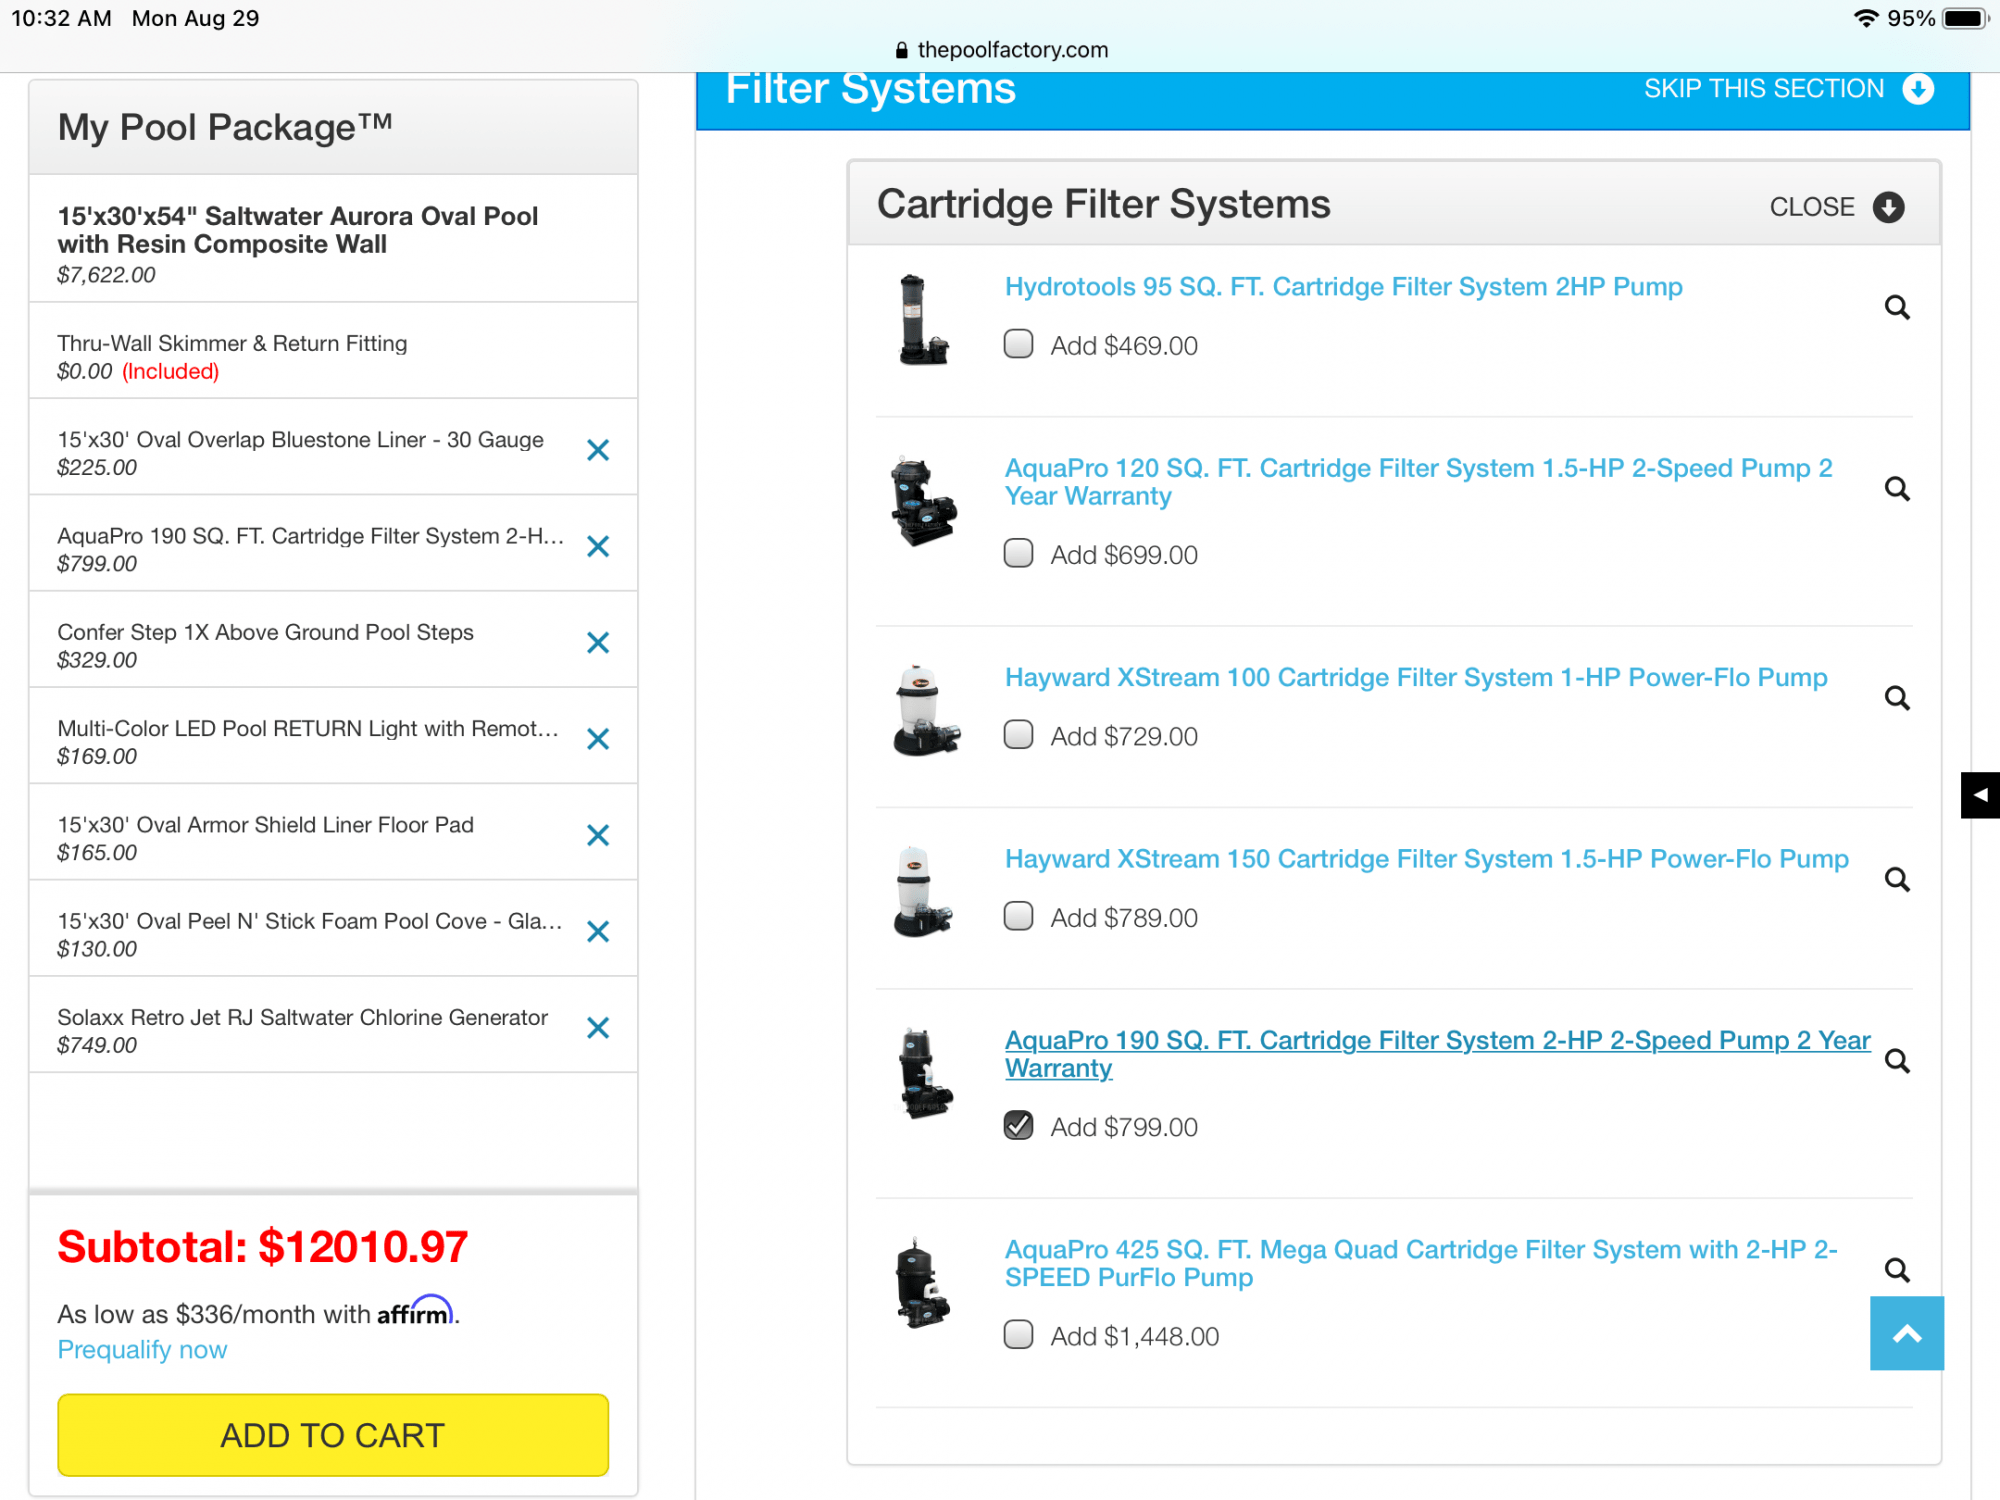Click the 10:32 AM clock in status bar
Image resolution: width=2000 pixels, height=1500 pixels.
click(61, 18)
